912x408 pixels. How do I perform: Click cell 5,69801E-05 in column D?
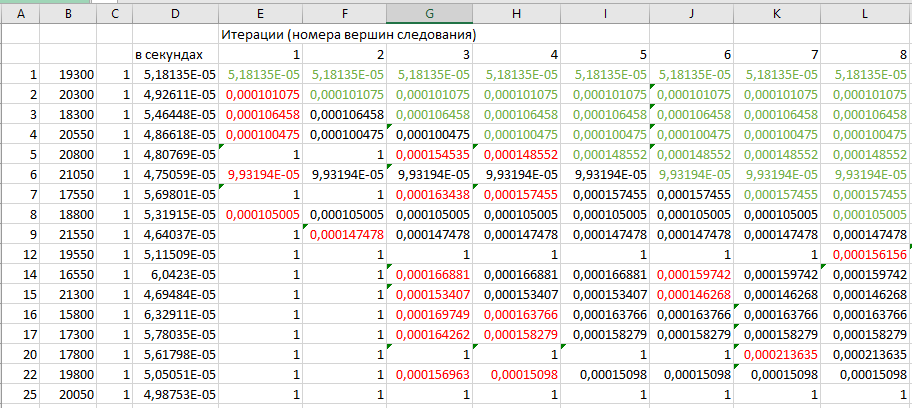pos(176,194)
